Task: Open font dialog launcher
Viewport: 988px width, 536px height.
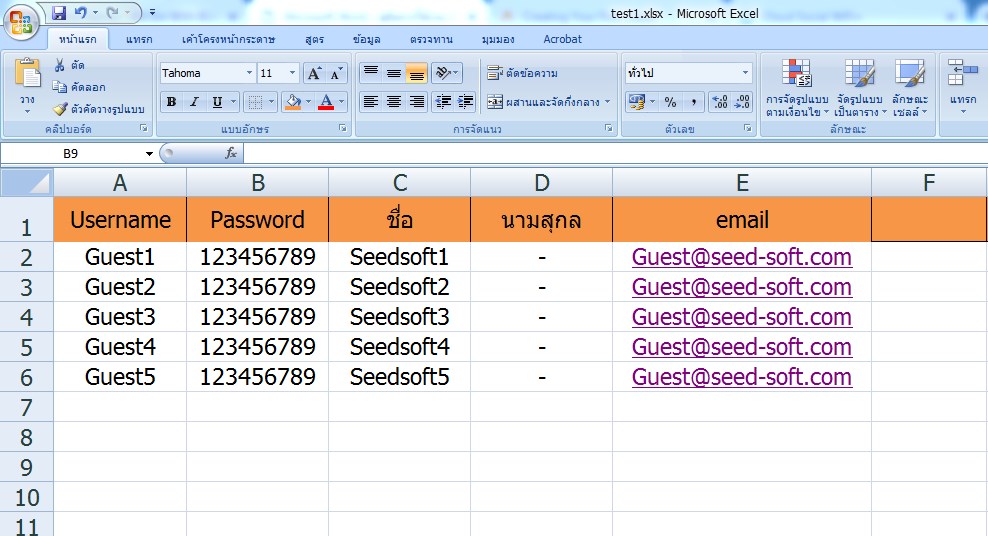Action: tap(342, 128)
